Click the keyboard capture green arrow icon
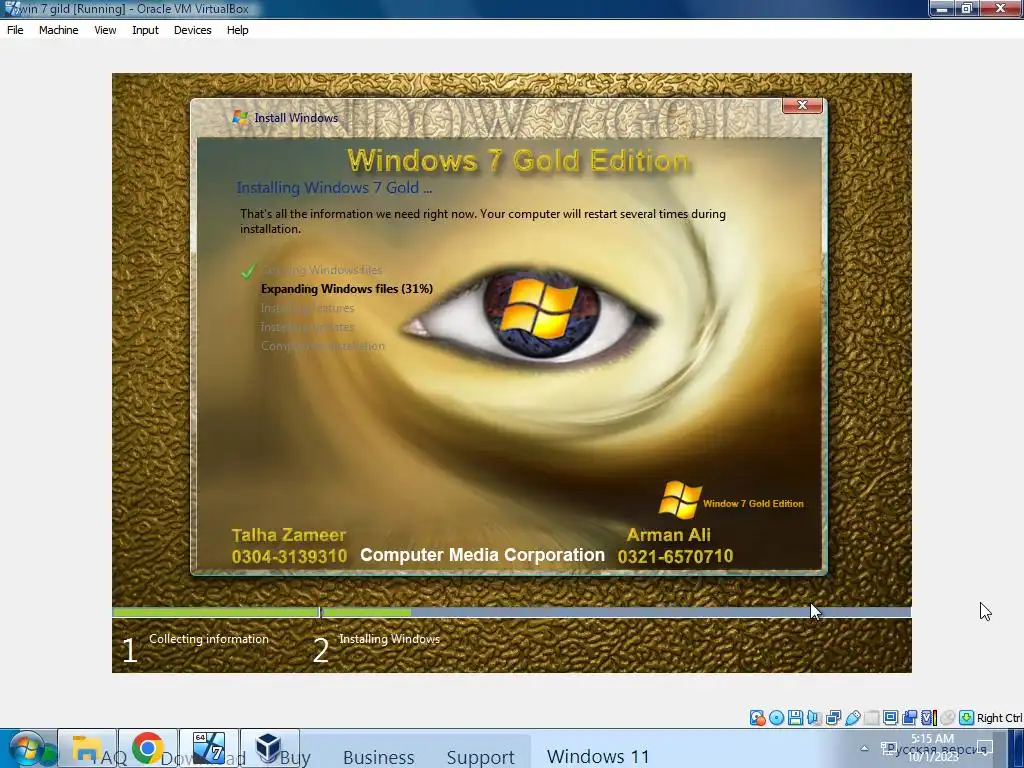 966,718
